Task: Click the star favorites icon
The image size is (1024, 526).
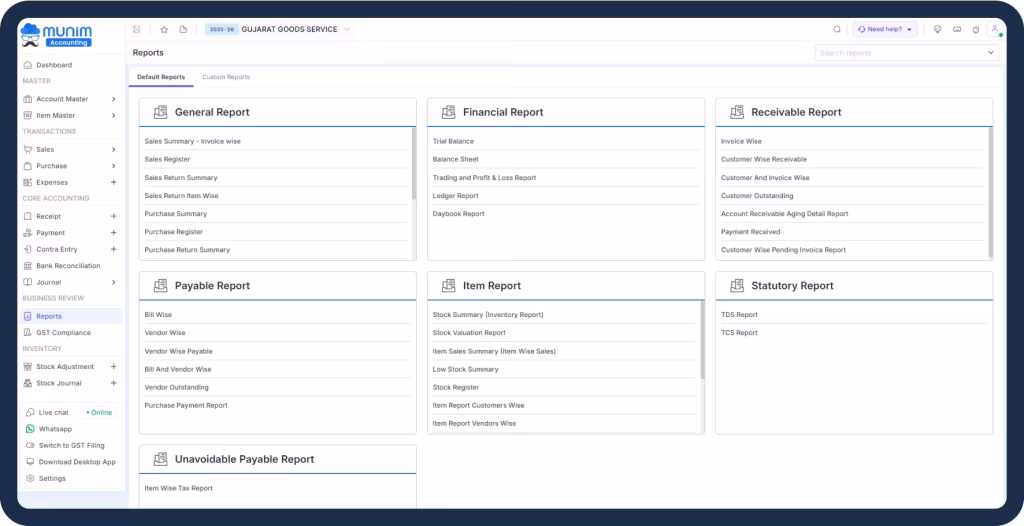Action: [x=165, y=29]
